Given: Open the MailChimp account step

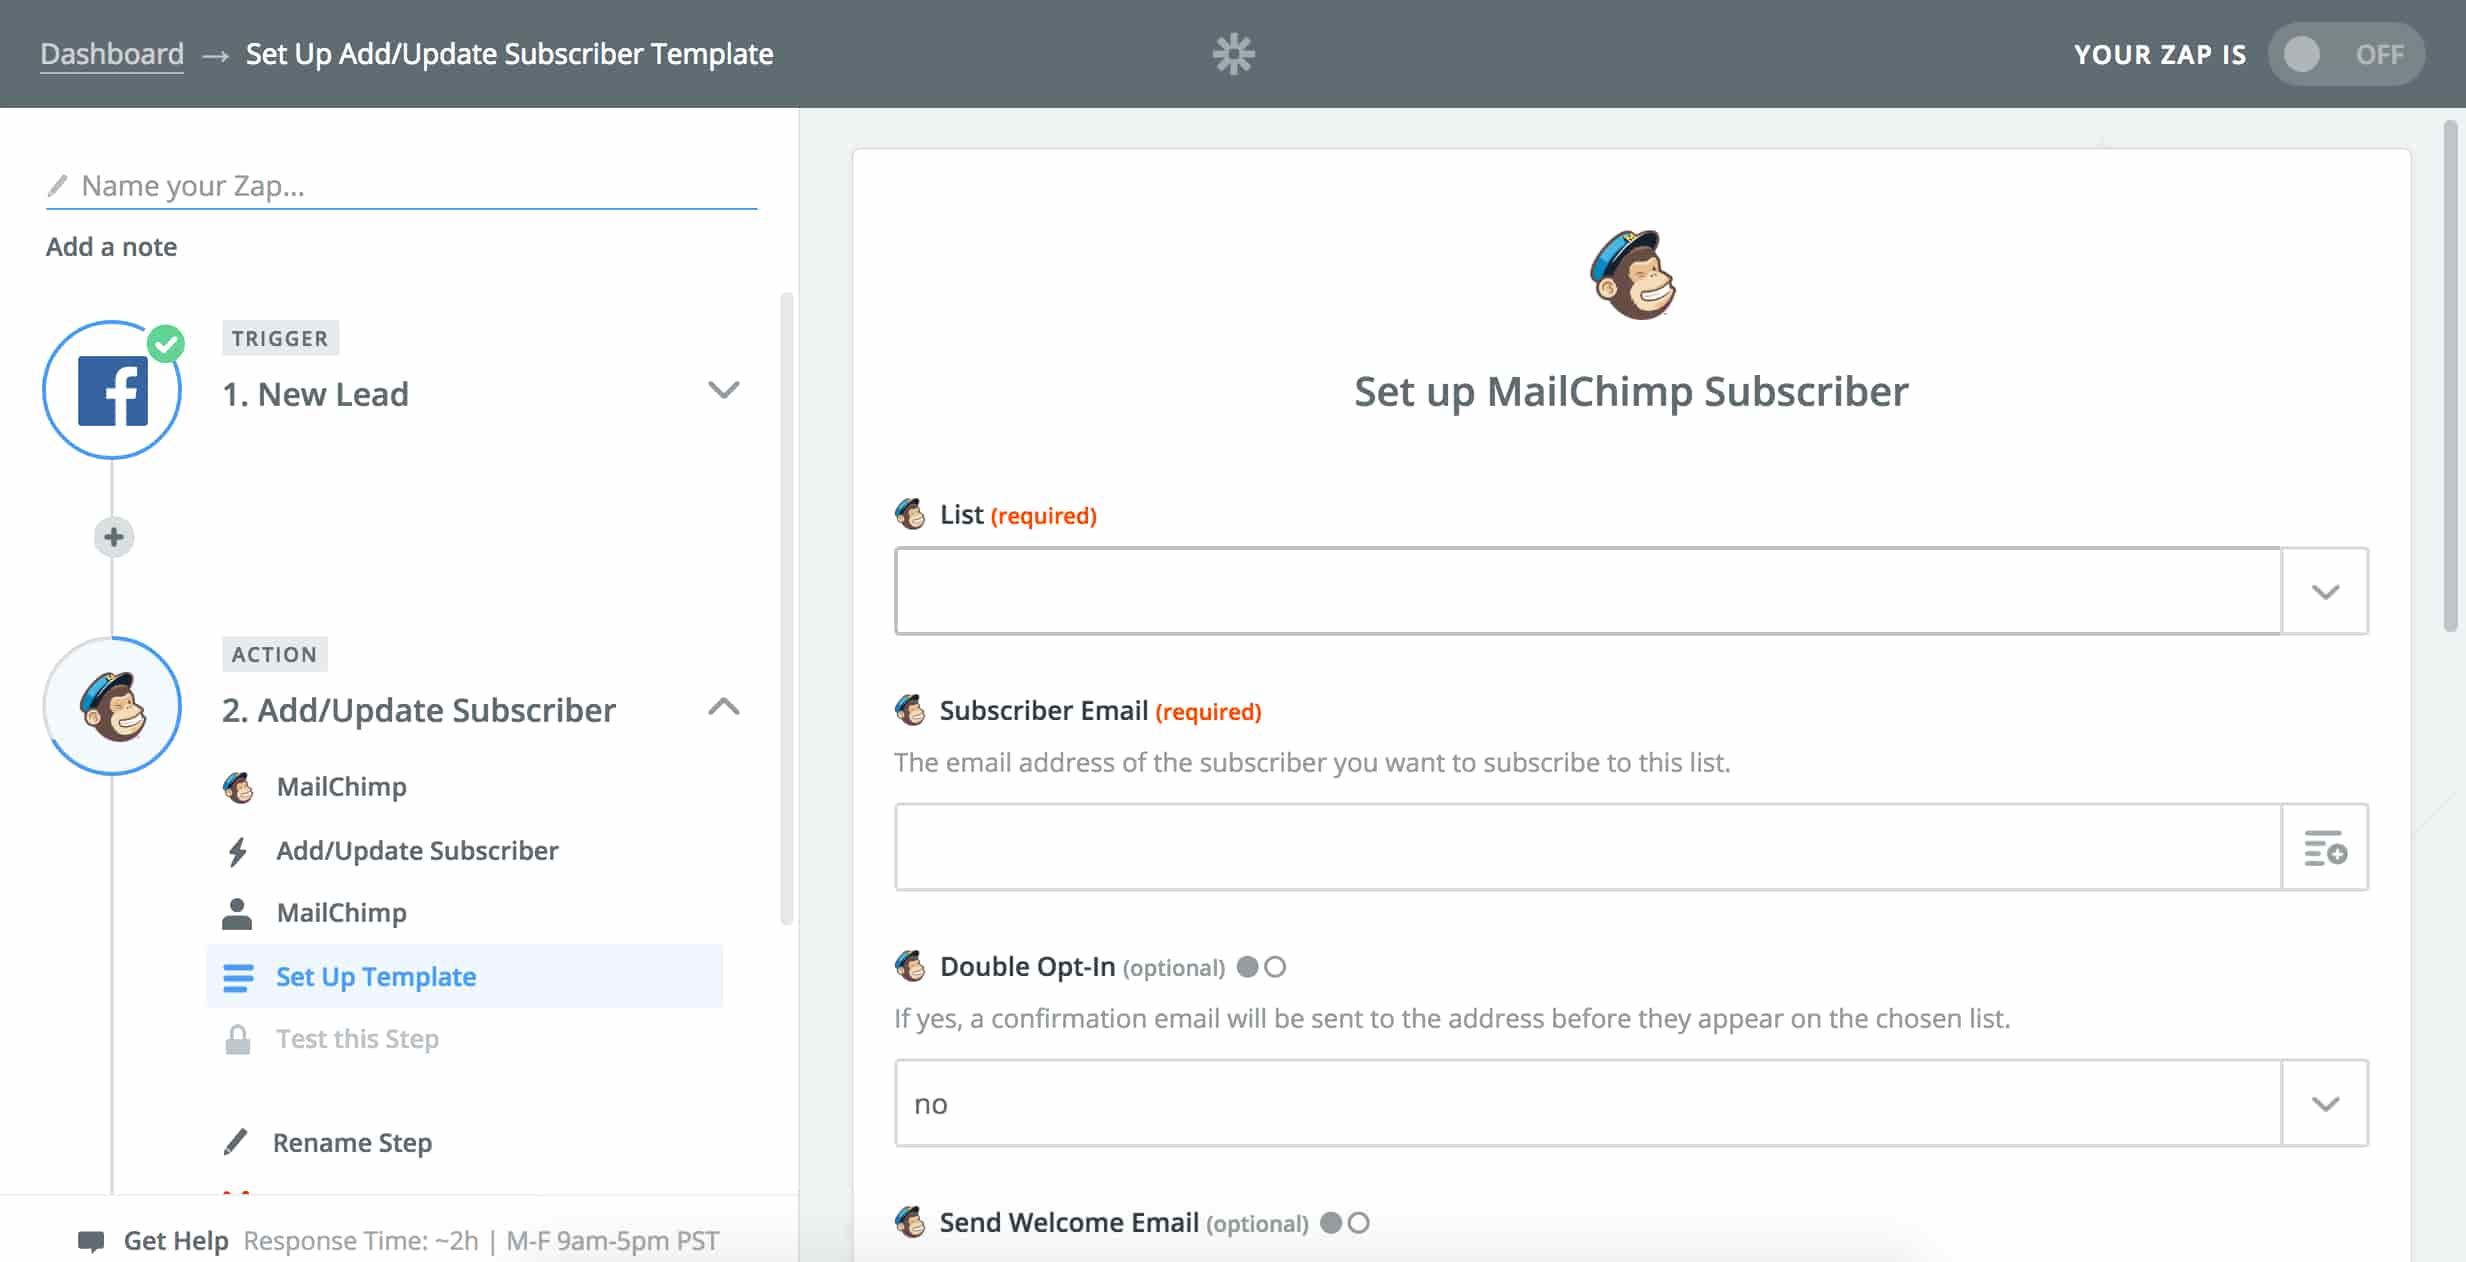Looking at the screenshot, I should click(x=341, y=913).
